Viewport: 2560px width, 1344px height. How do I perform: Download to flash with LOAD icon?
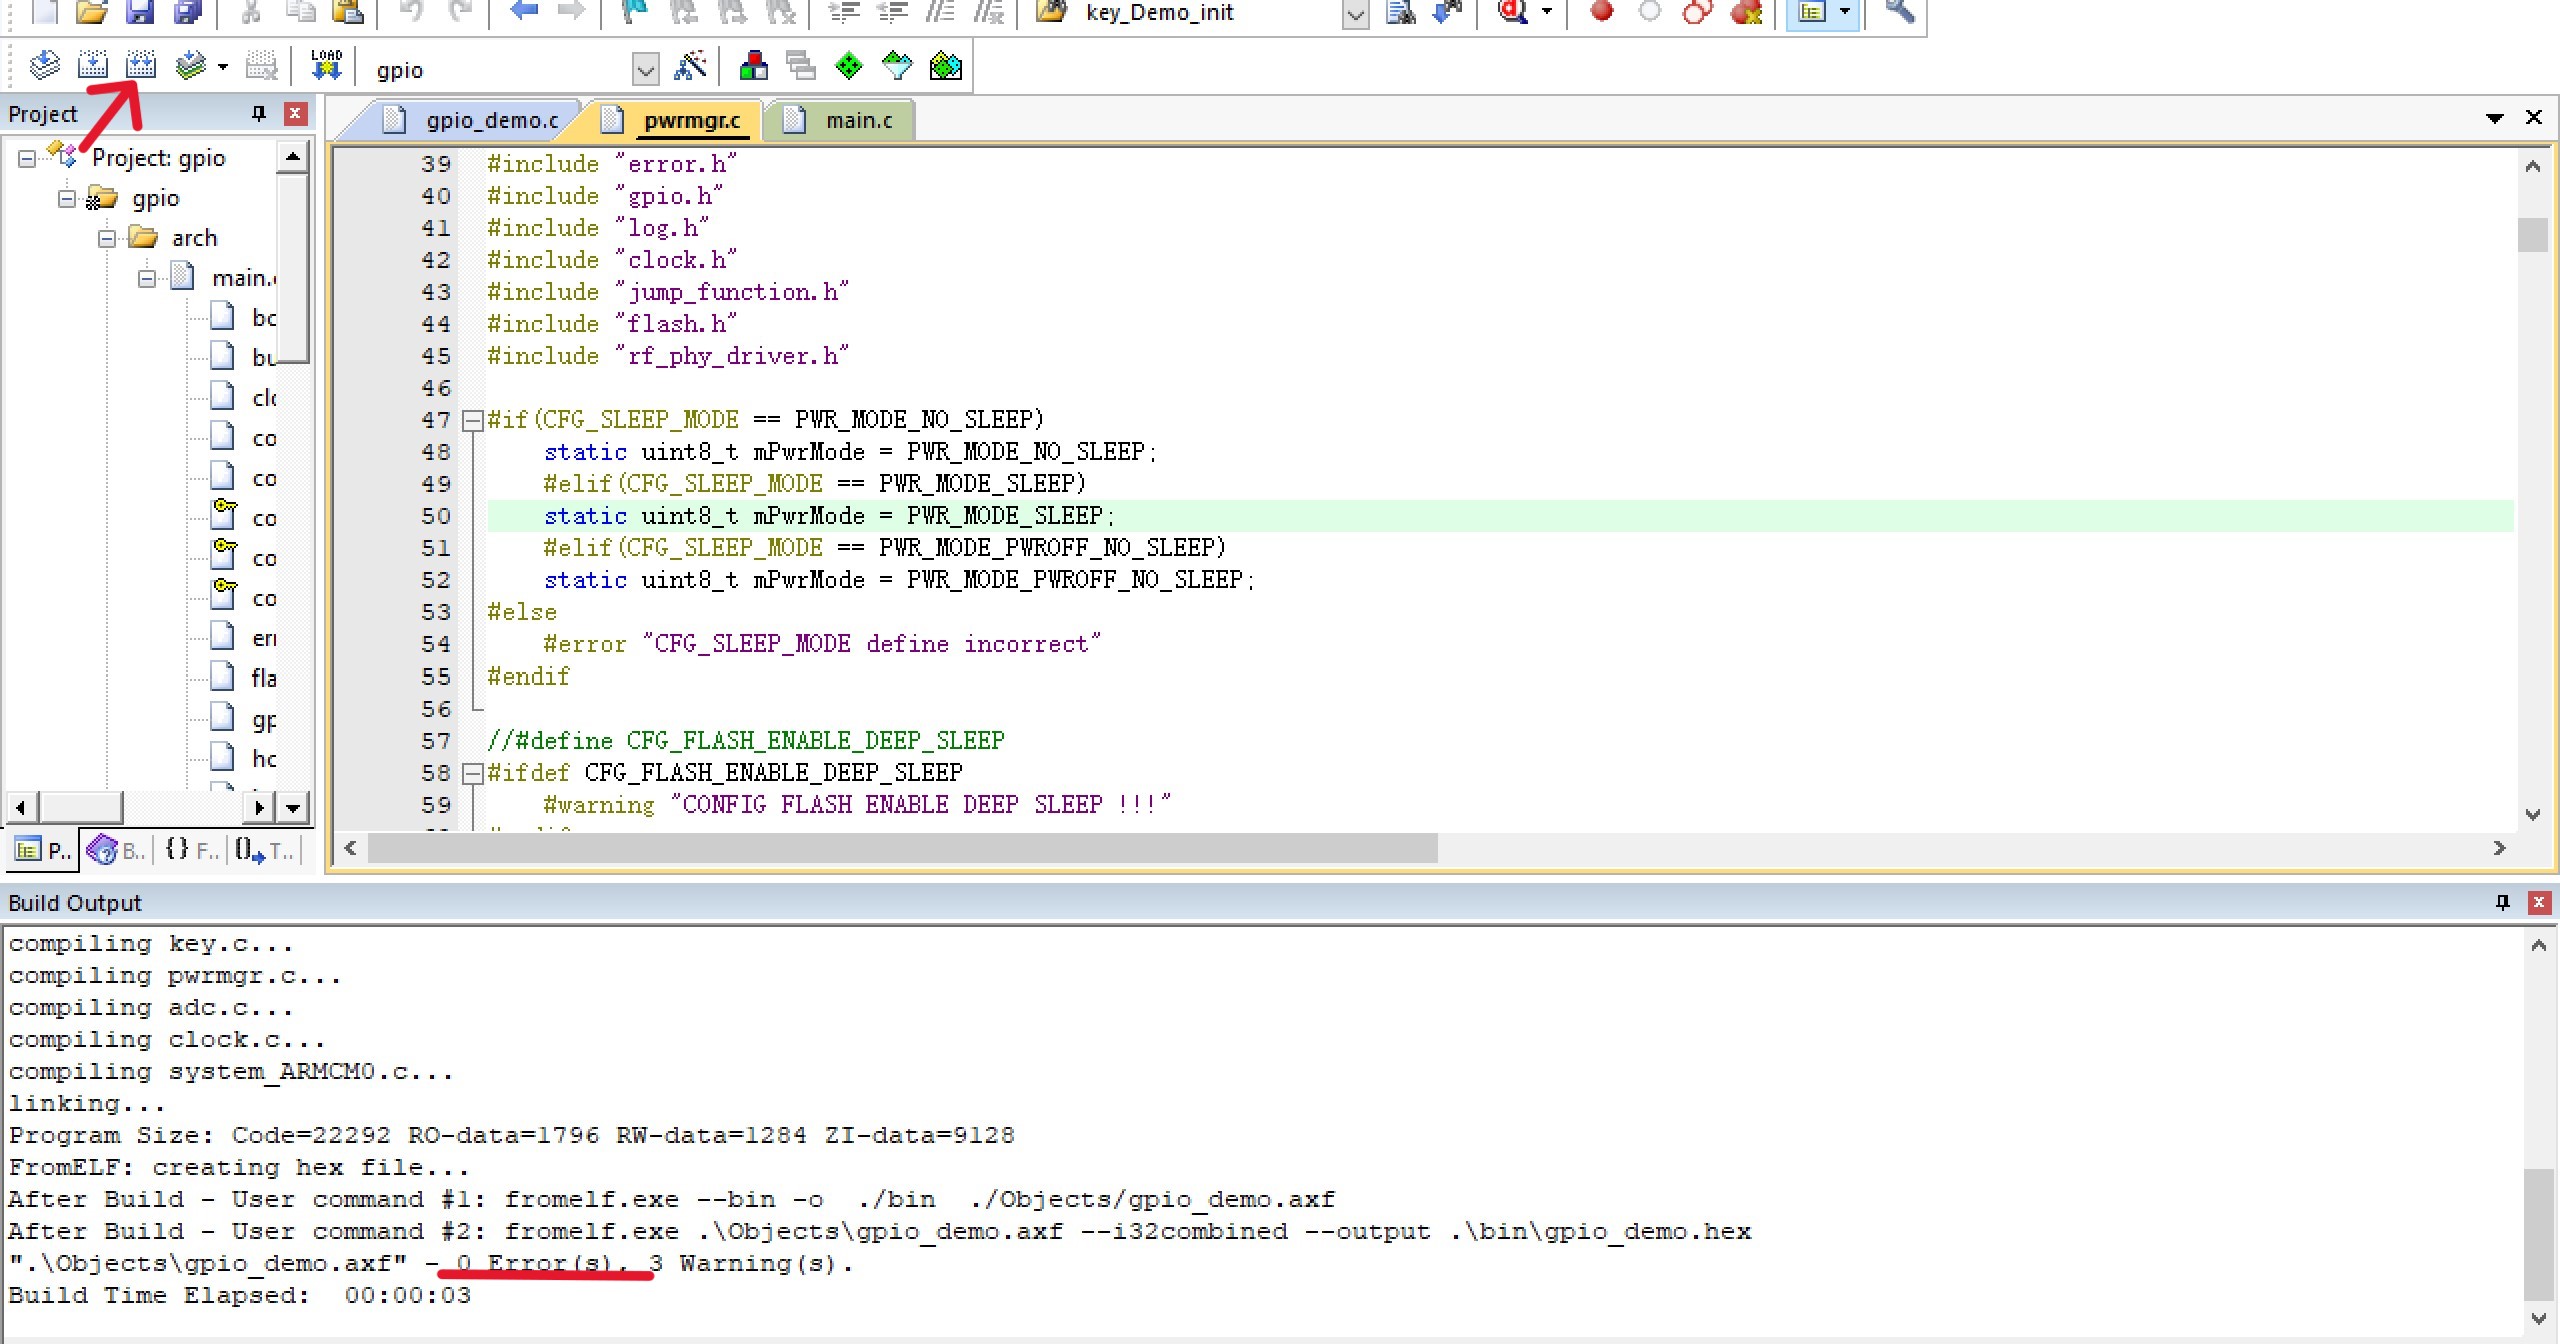326,66
